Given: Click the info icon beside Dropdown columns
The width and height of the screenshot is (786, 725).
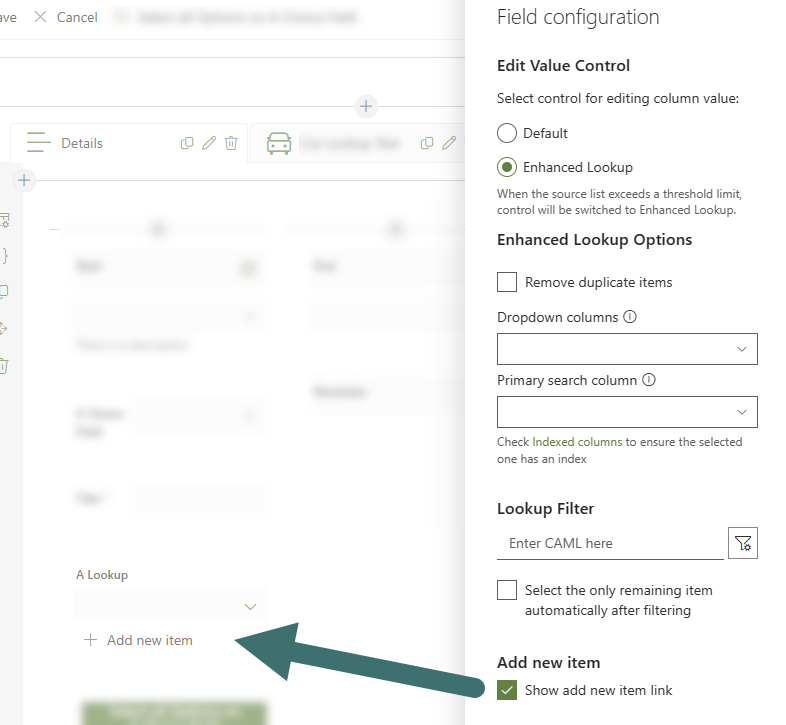Looking at the screenshot, I should click(x=630, y=317).
